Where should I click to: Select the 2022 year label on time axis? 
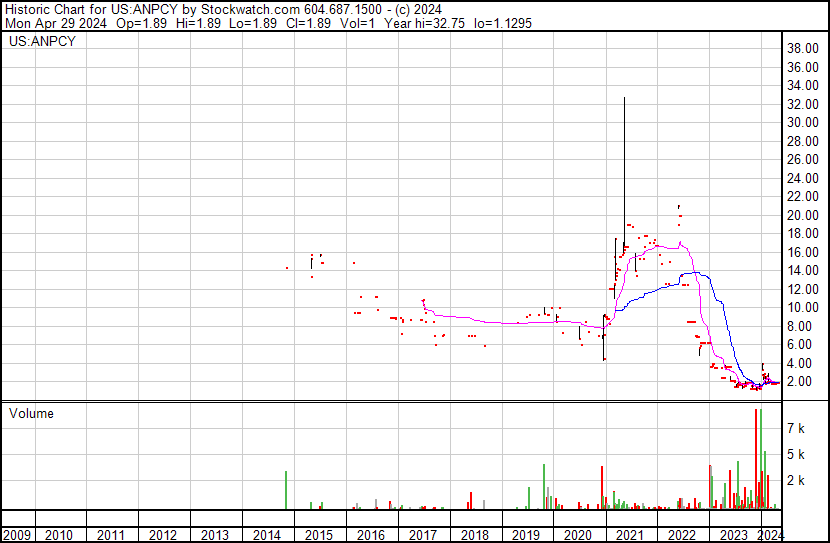point(681,535)
